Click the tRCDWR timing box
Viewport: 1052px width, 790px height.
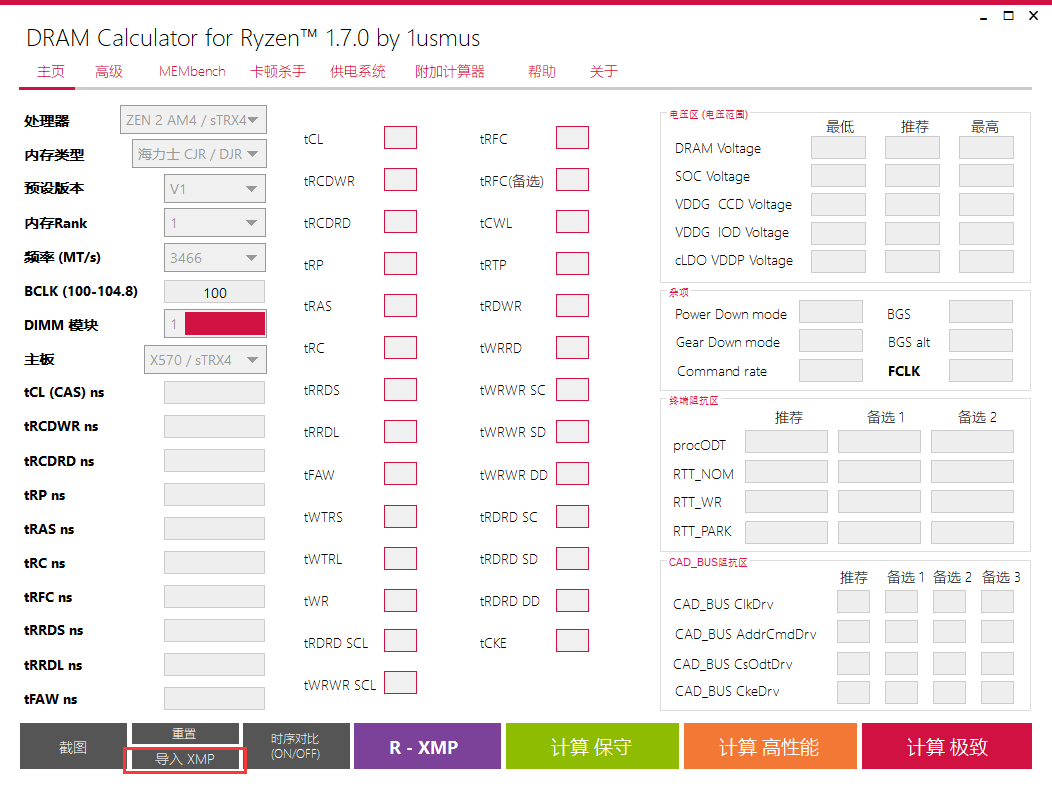401,180
